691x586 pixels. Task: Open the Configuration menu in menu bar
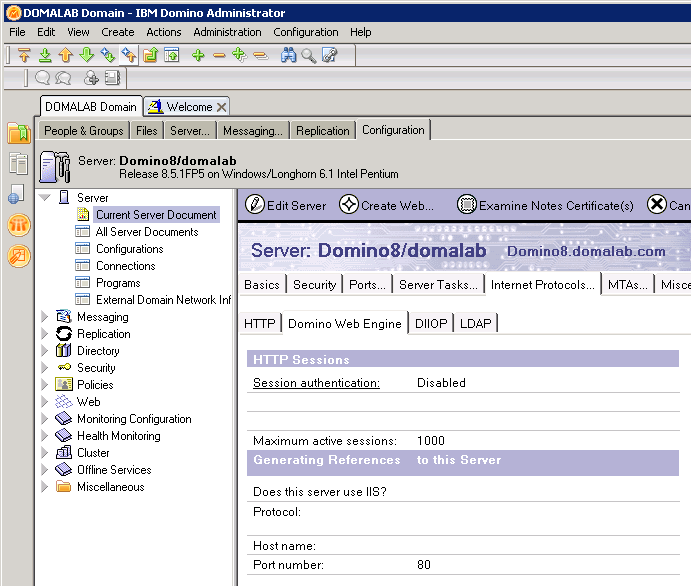tap(306, 32)
